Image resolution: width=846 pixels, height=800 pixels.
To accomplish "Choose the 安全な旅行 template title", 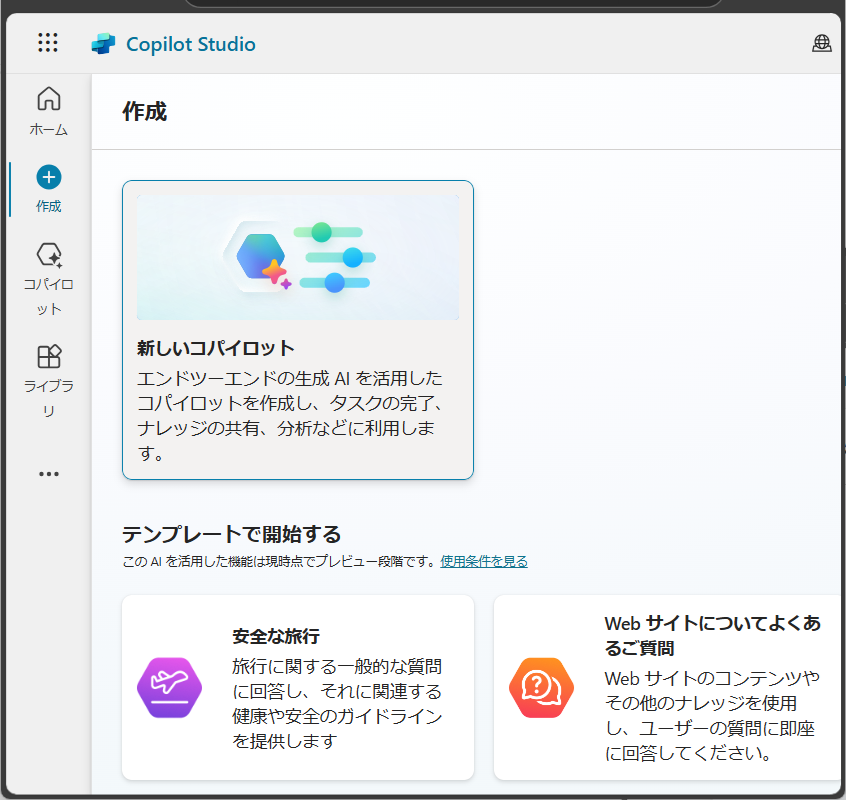I will (276, 637).
